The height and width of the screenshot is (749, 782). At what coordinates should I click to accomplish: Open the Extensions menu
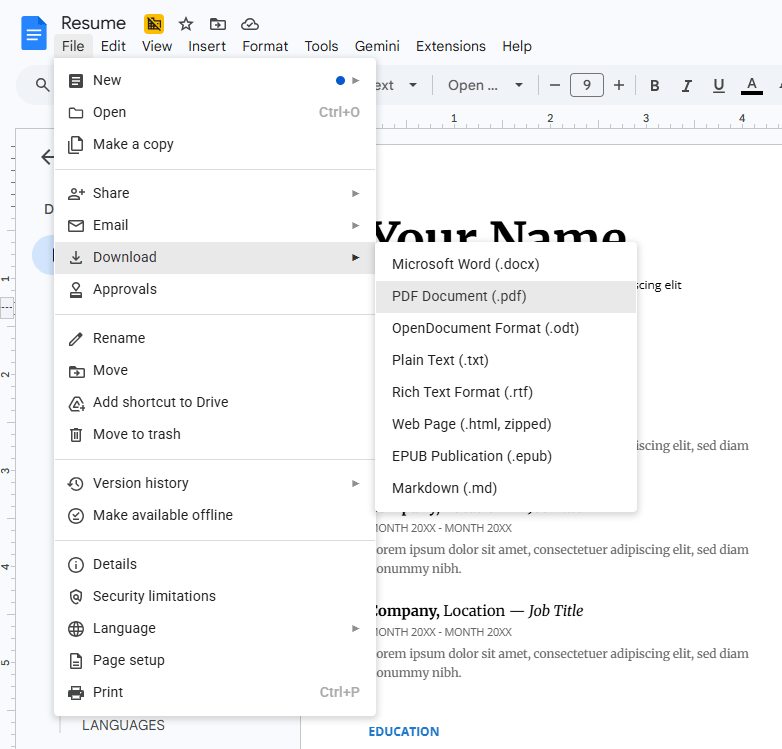(451, 46)
